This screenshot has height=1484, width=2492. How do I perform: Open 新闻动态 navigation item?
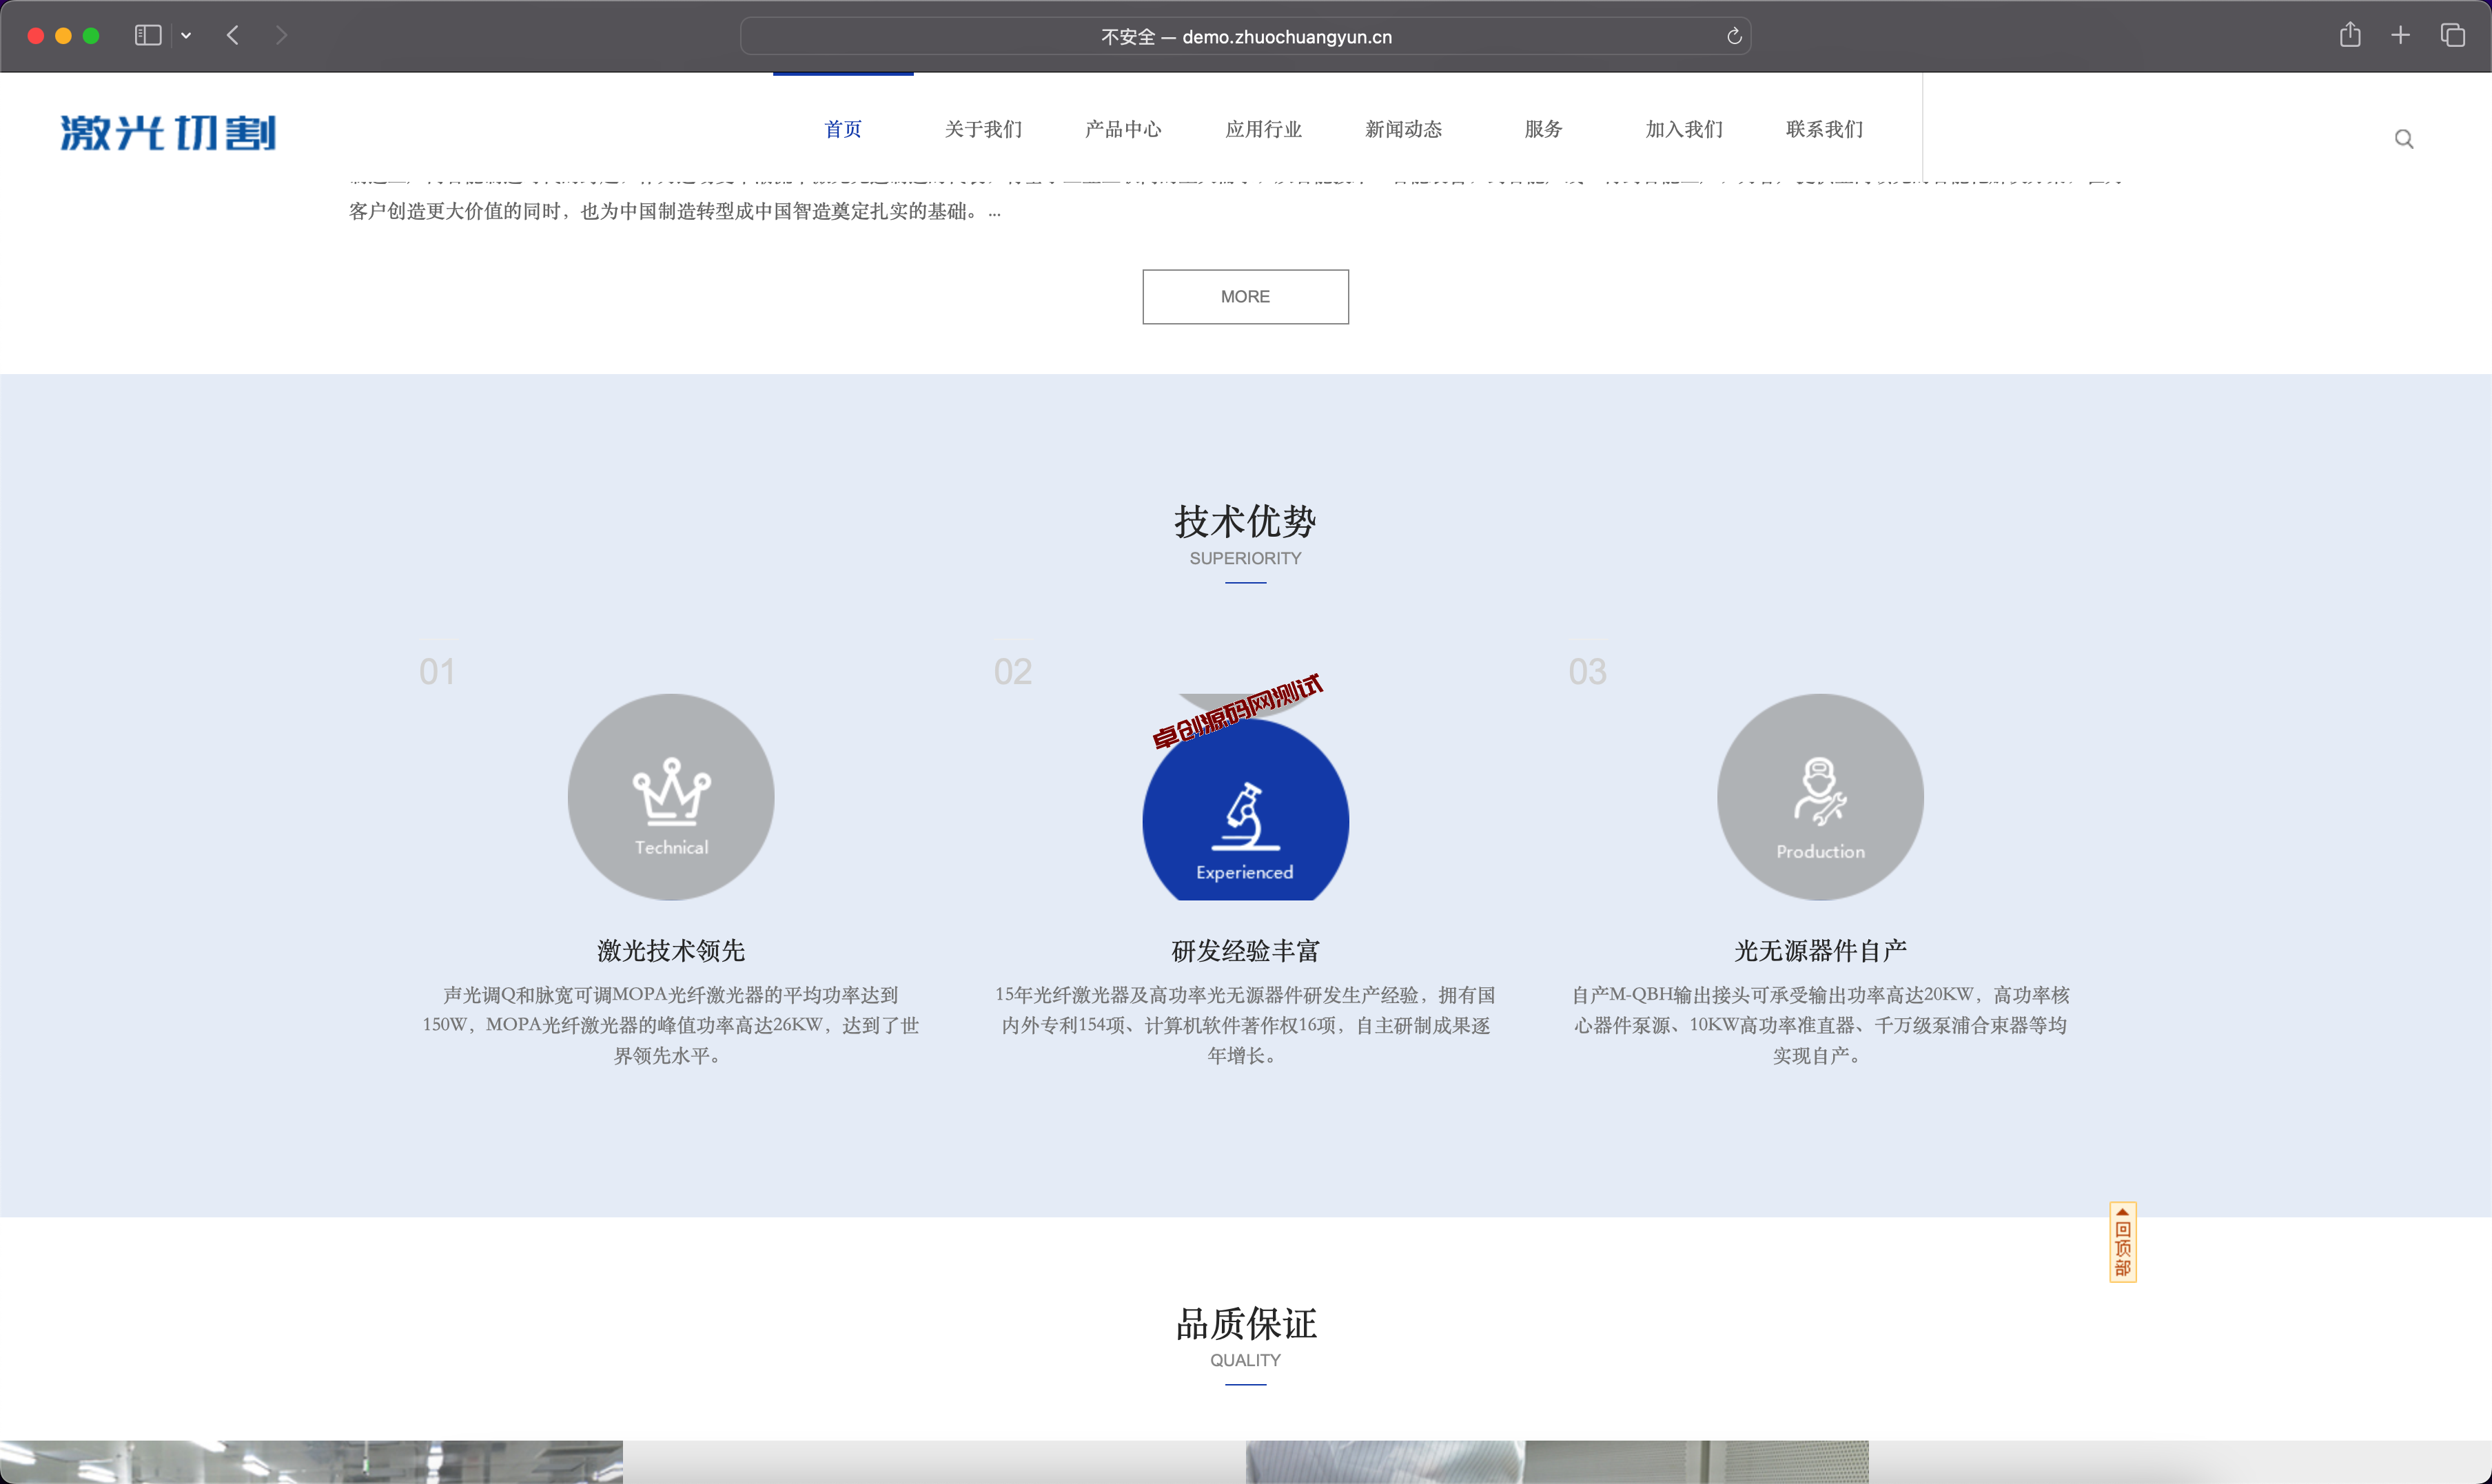[x=1403, y=129]
